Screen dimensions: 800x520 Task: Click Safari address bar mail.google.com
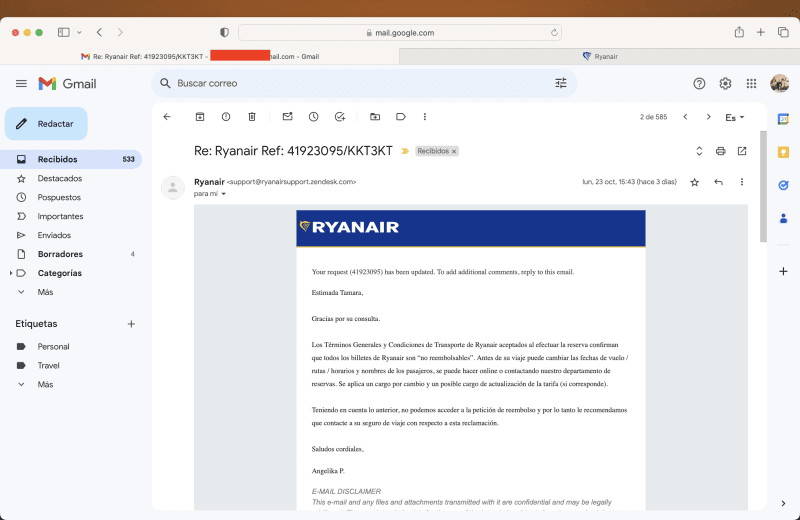pyautogui.click(x=400, y=33)
